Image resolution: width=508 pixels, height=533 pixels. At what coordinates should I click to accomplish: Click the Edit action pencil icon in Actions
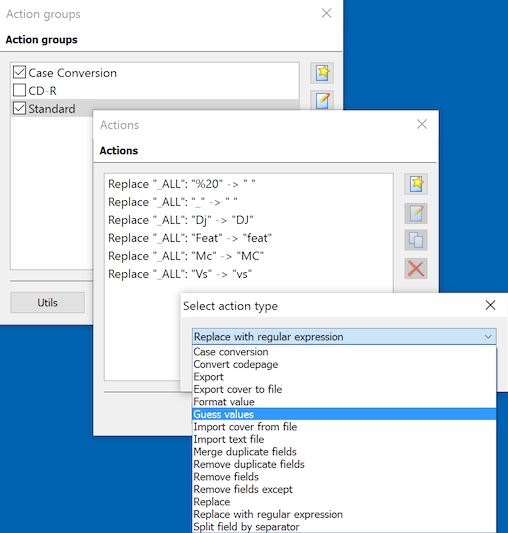pyautogui.click(x=416, y=213)
